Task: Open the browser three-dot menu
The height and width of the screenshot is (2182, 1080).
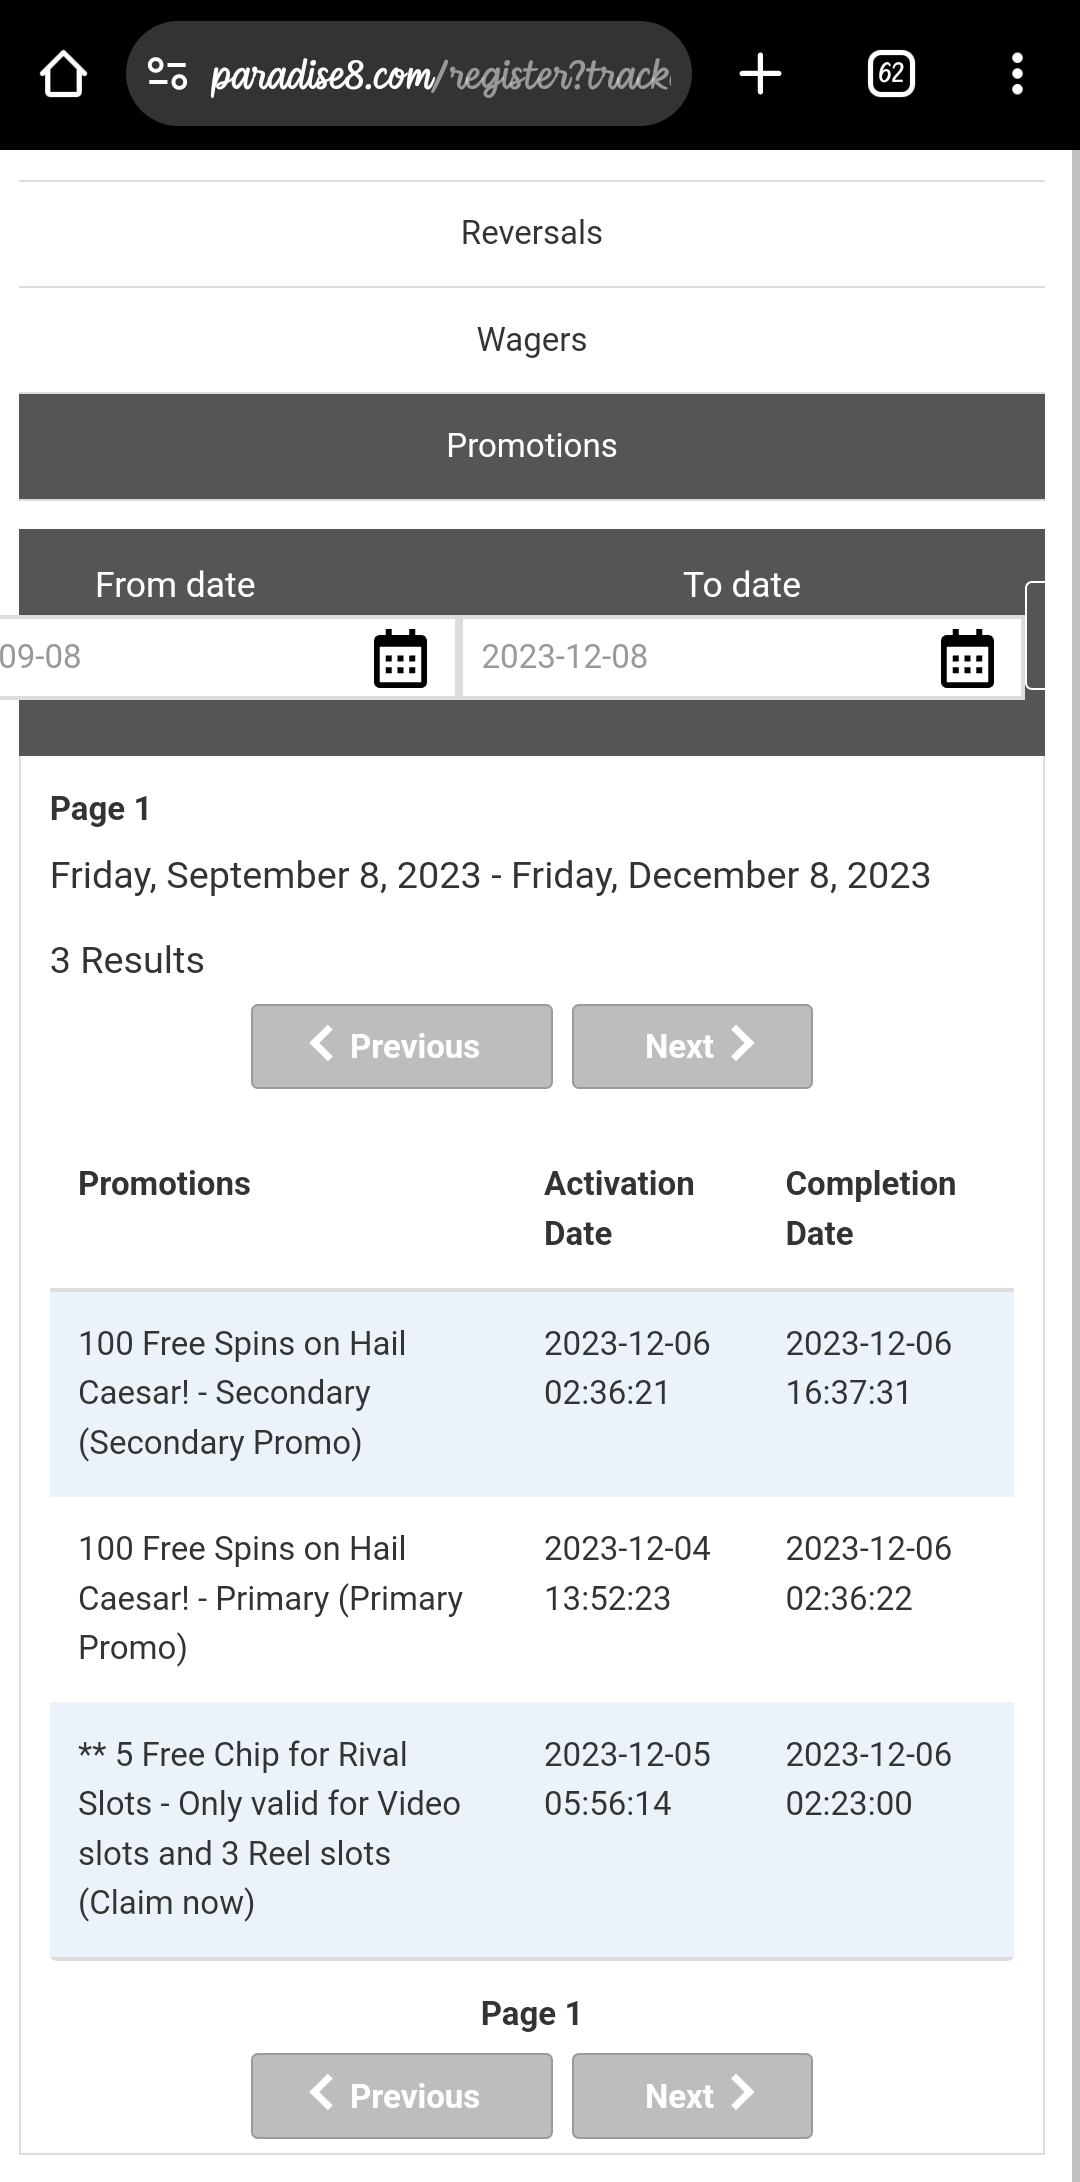Action: (1017, 74)
